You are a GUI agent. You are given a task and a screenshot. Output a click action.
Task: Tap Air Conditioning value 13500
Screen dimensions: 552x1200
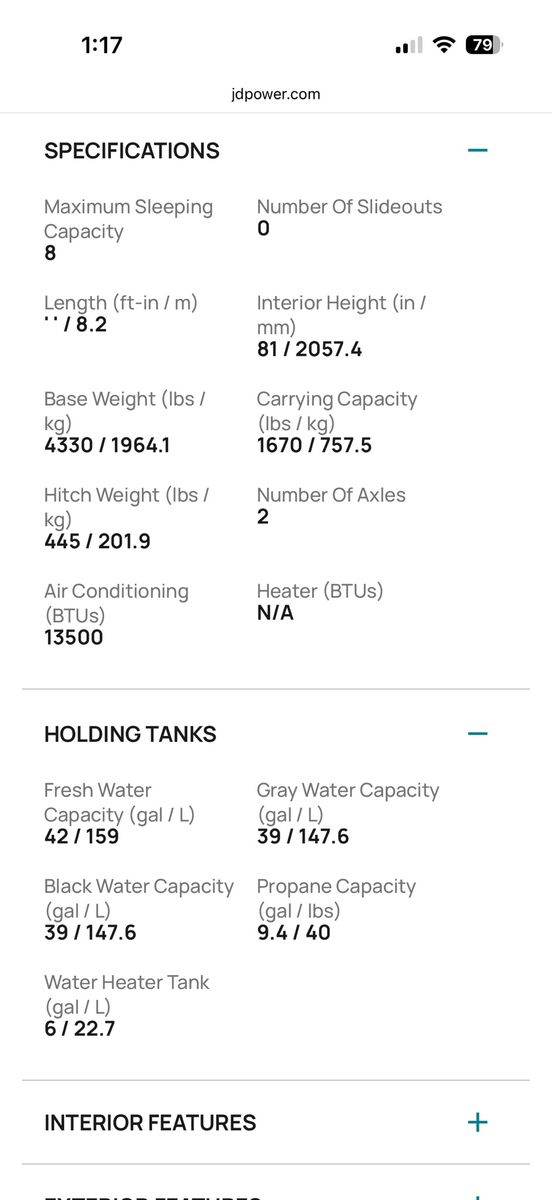[x=74, y=637]
